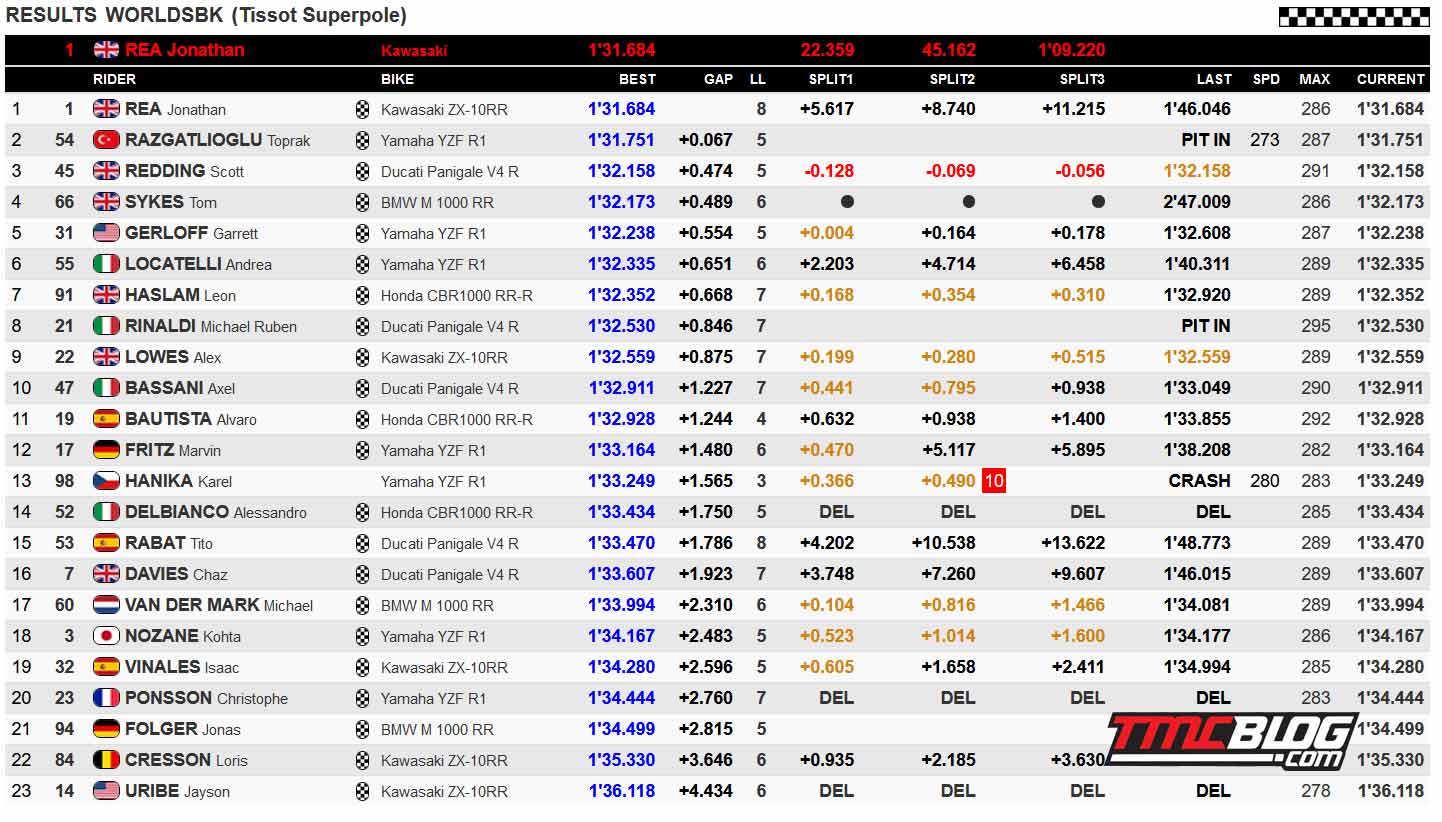Click the BEST column header

[637, 79]
